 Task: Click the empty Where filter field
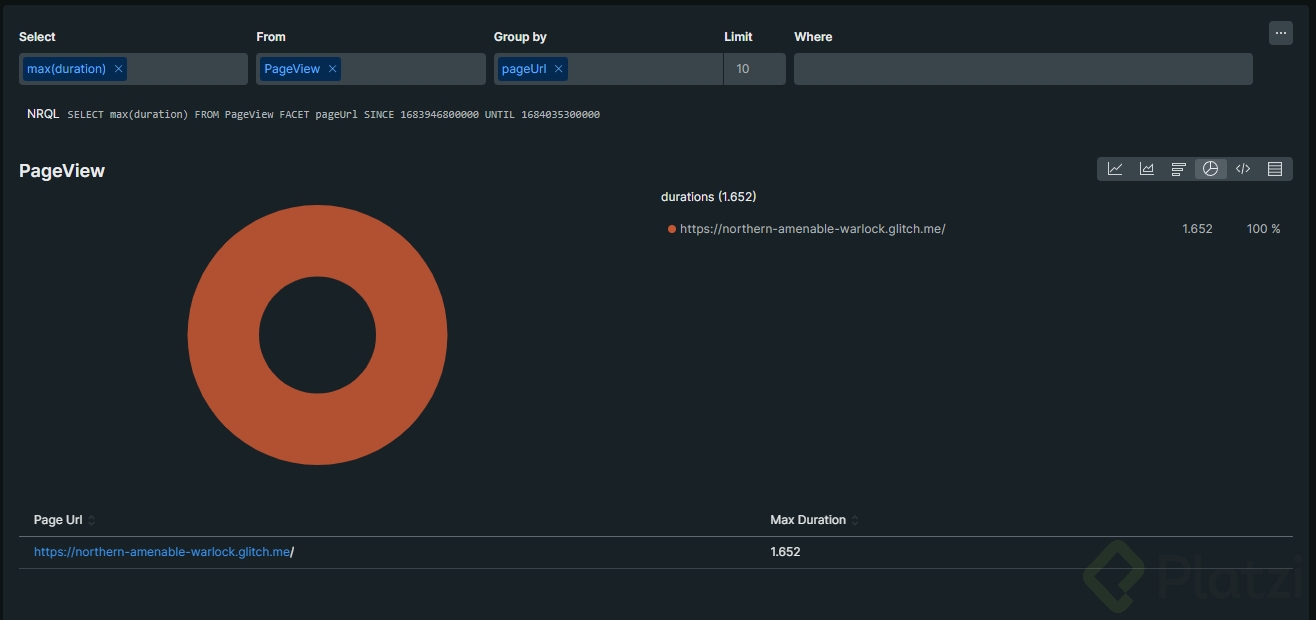tap(1023, 69)
